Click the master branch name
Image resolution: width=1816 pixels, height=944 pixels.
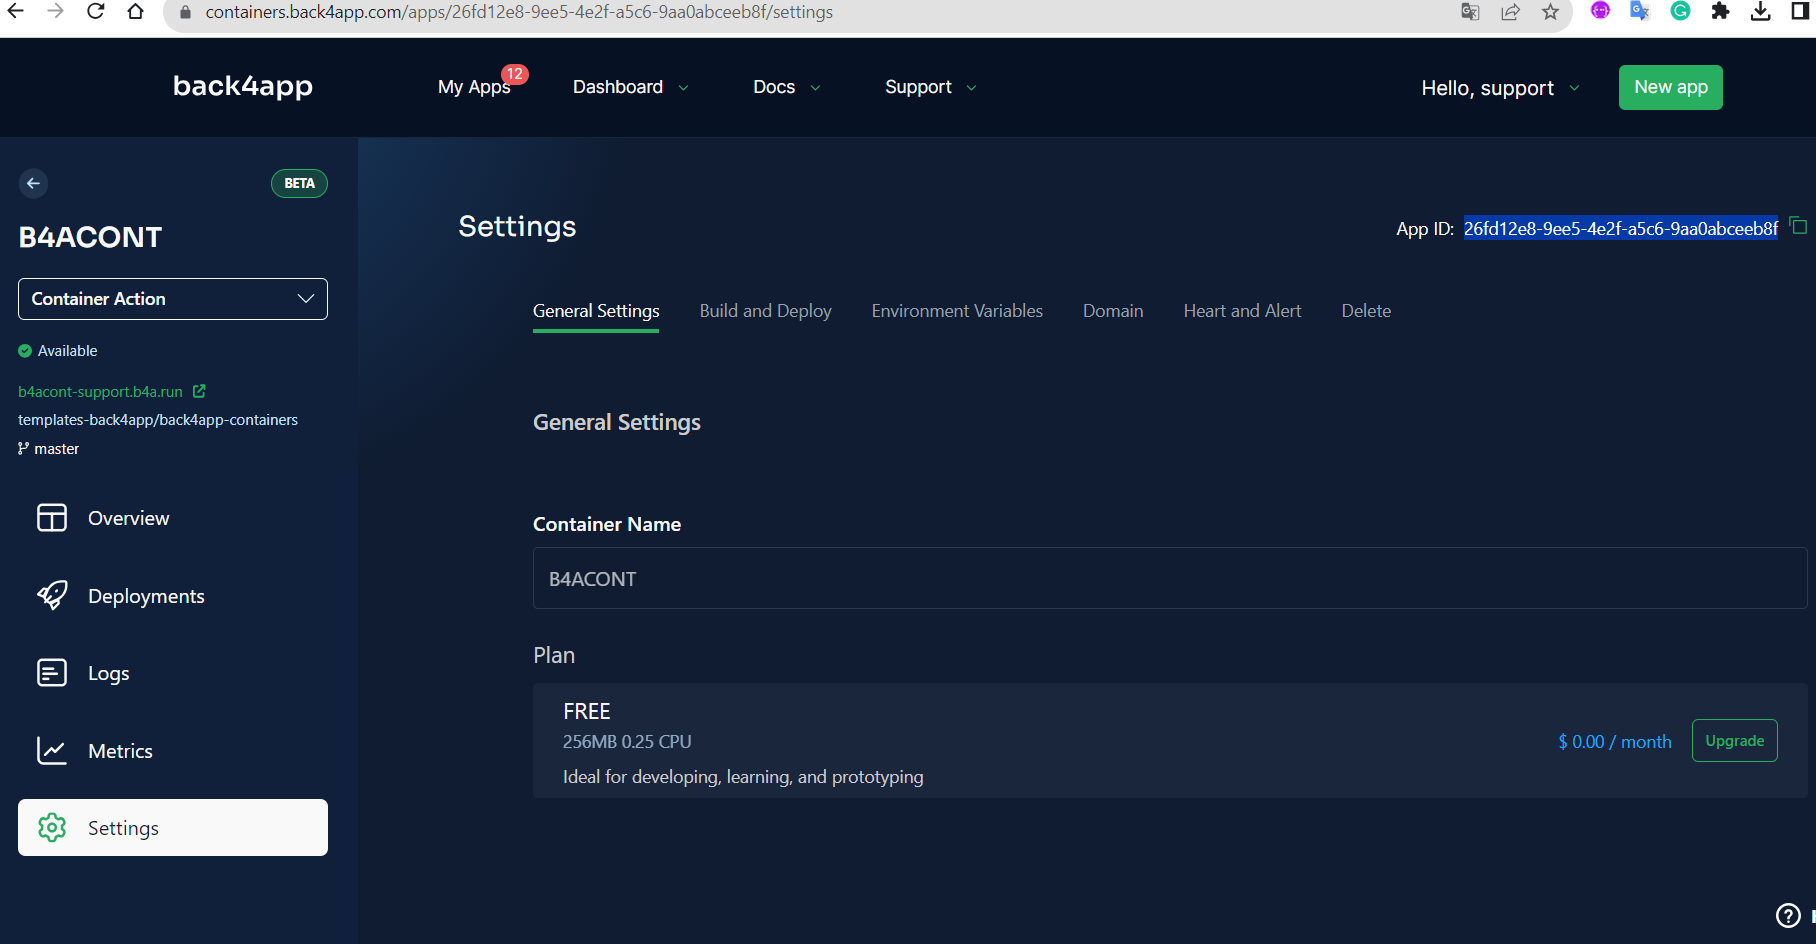[56, 449]
